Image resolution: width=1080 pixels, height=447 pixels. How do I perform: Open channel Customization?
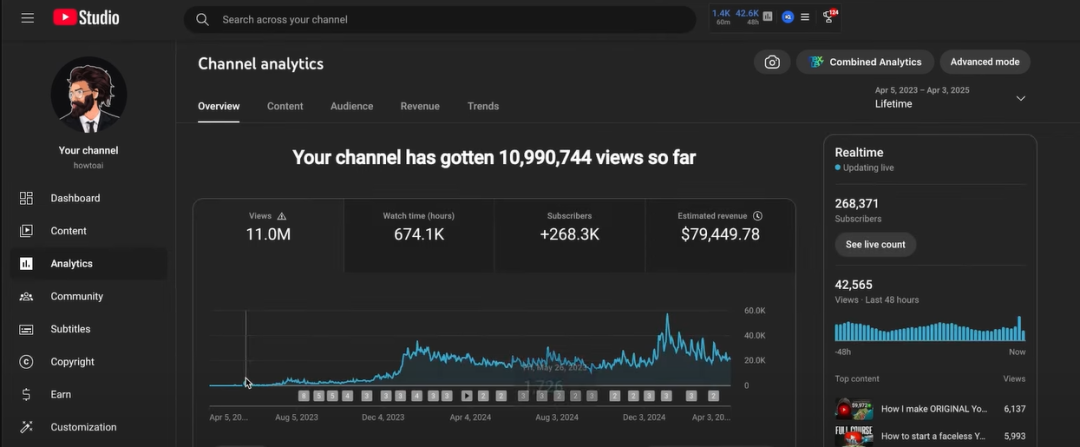click(83, 427)
